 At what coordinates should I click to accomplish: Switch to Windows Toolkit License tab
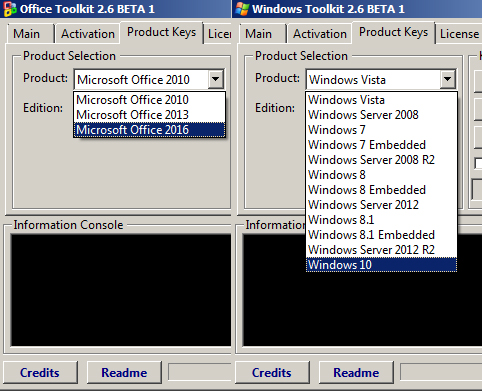pos(459,34)
